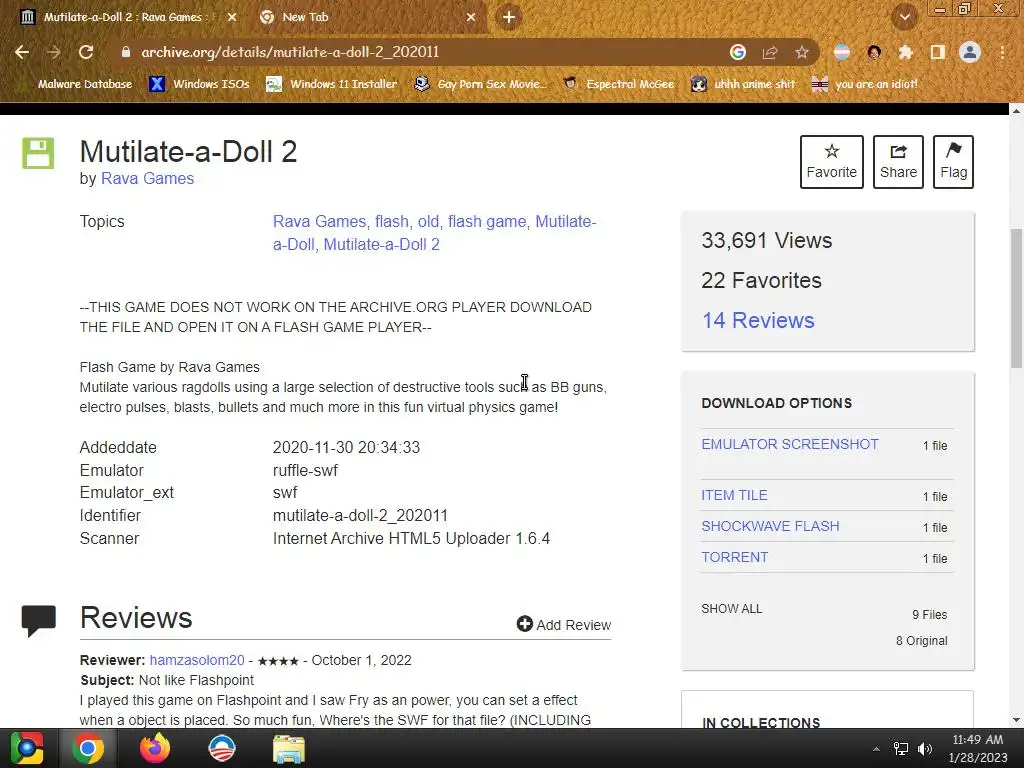Click the identifier 'mutilate-a-doll-2_202011' value

[360, 515]
